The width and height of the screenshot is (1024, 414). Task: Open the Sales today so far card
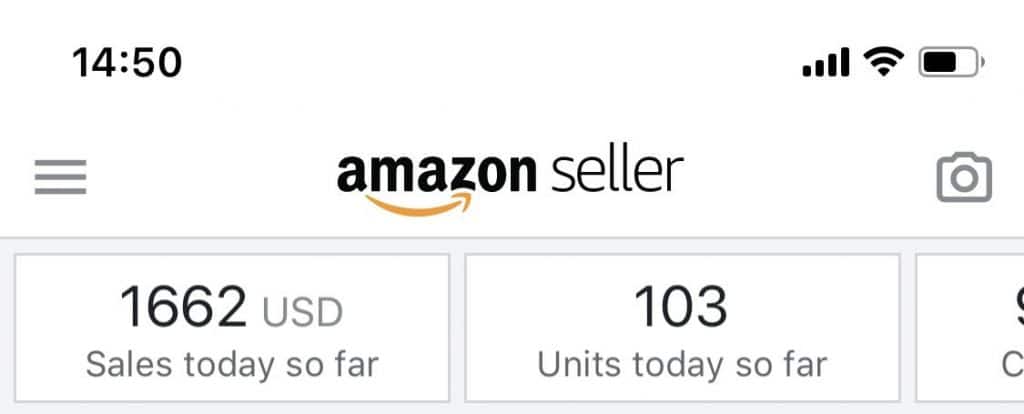click(x=232, y=327)
